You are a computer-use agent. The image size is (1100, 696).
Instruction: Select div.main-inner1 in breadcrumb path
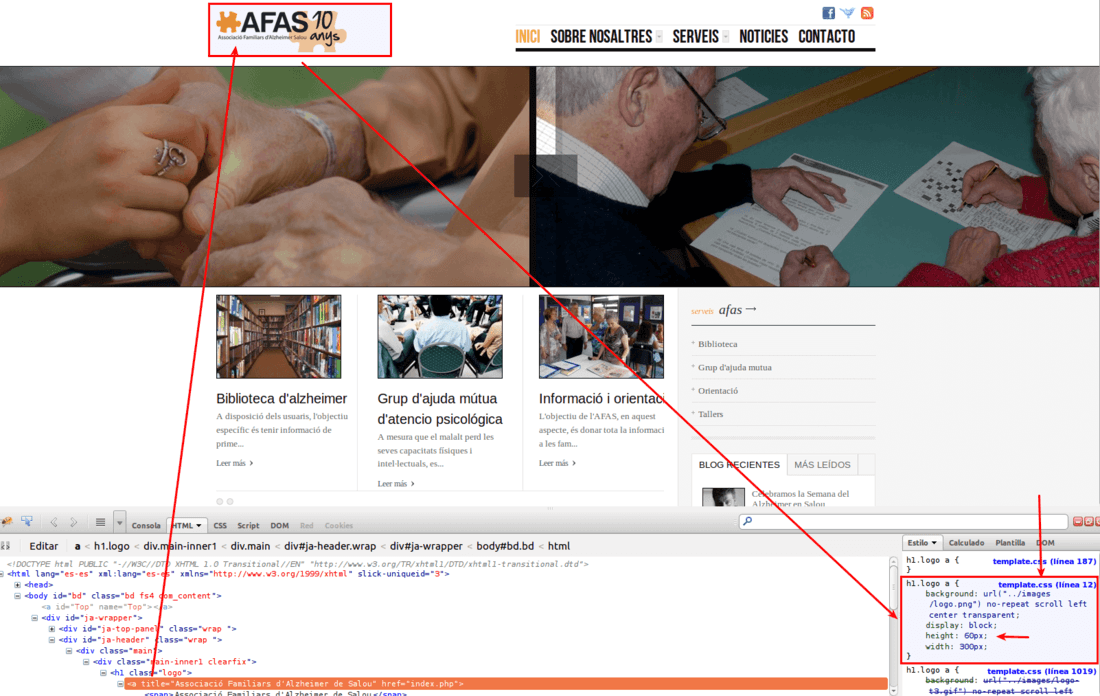tap(180, 546)
